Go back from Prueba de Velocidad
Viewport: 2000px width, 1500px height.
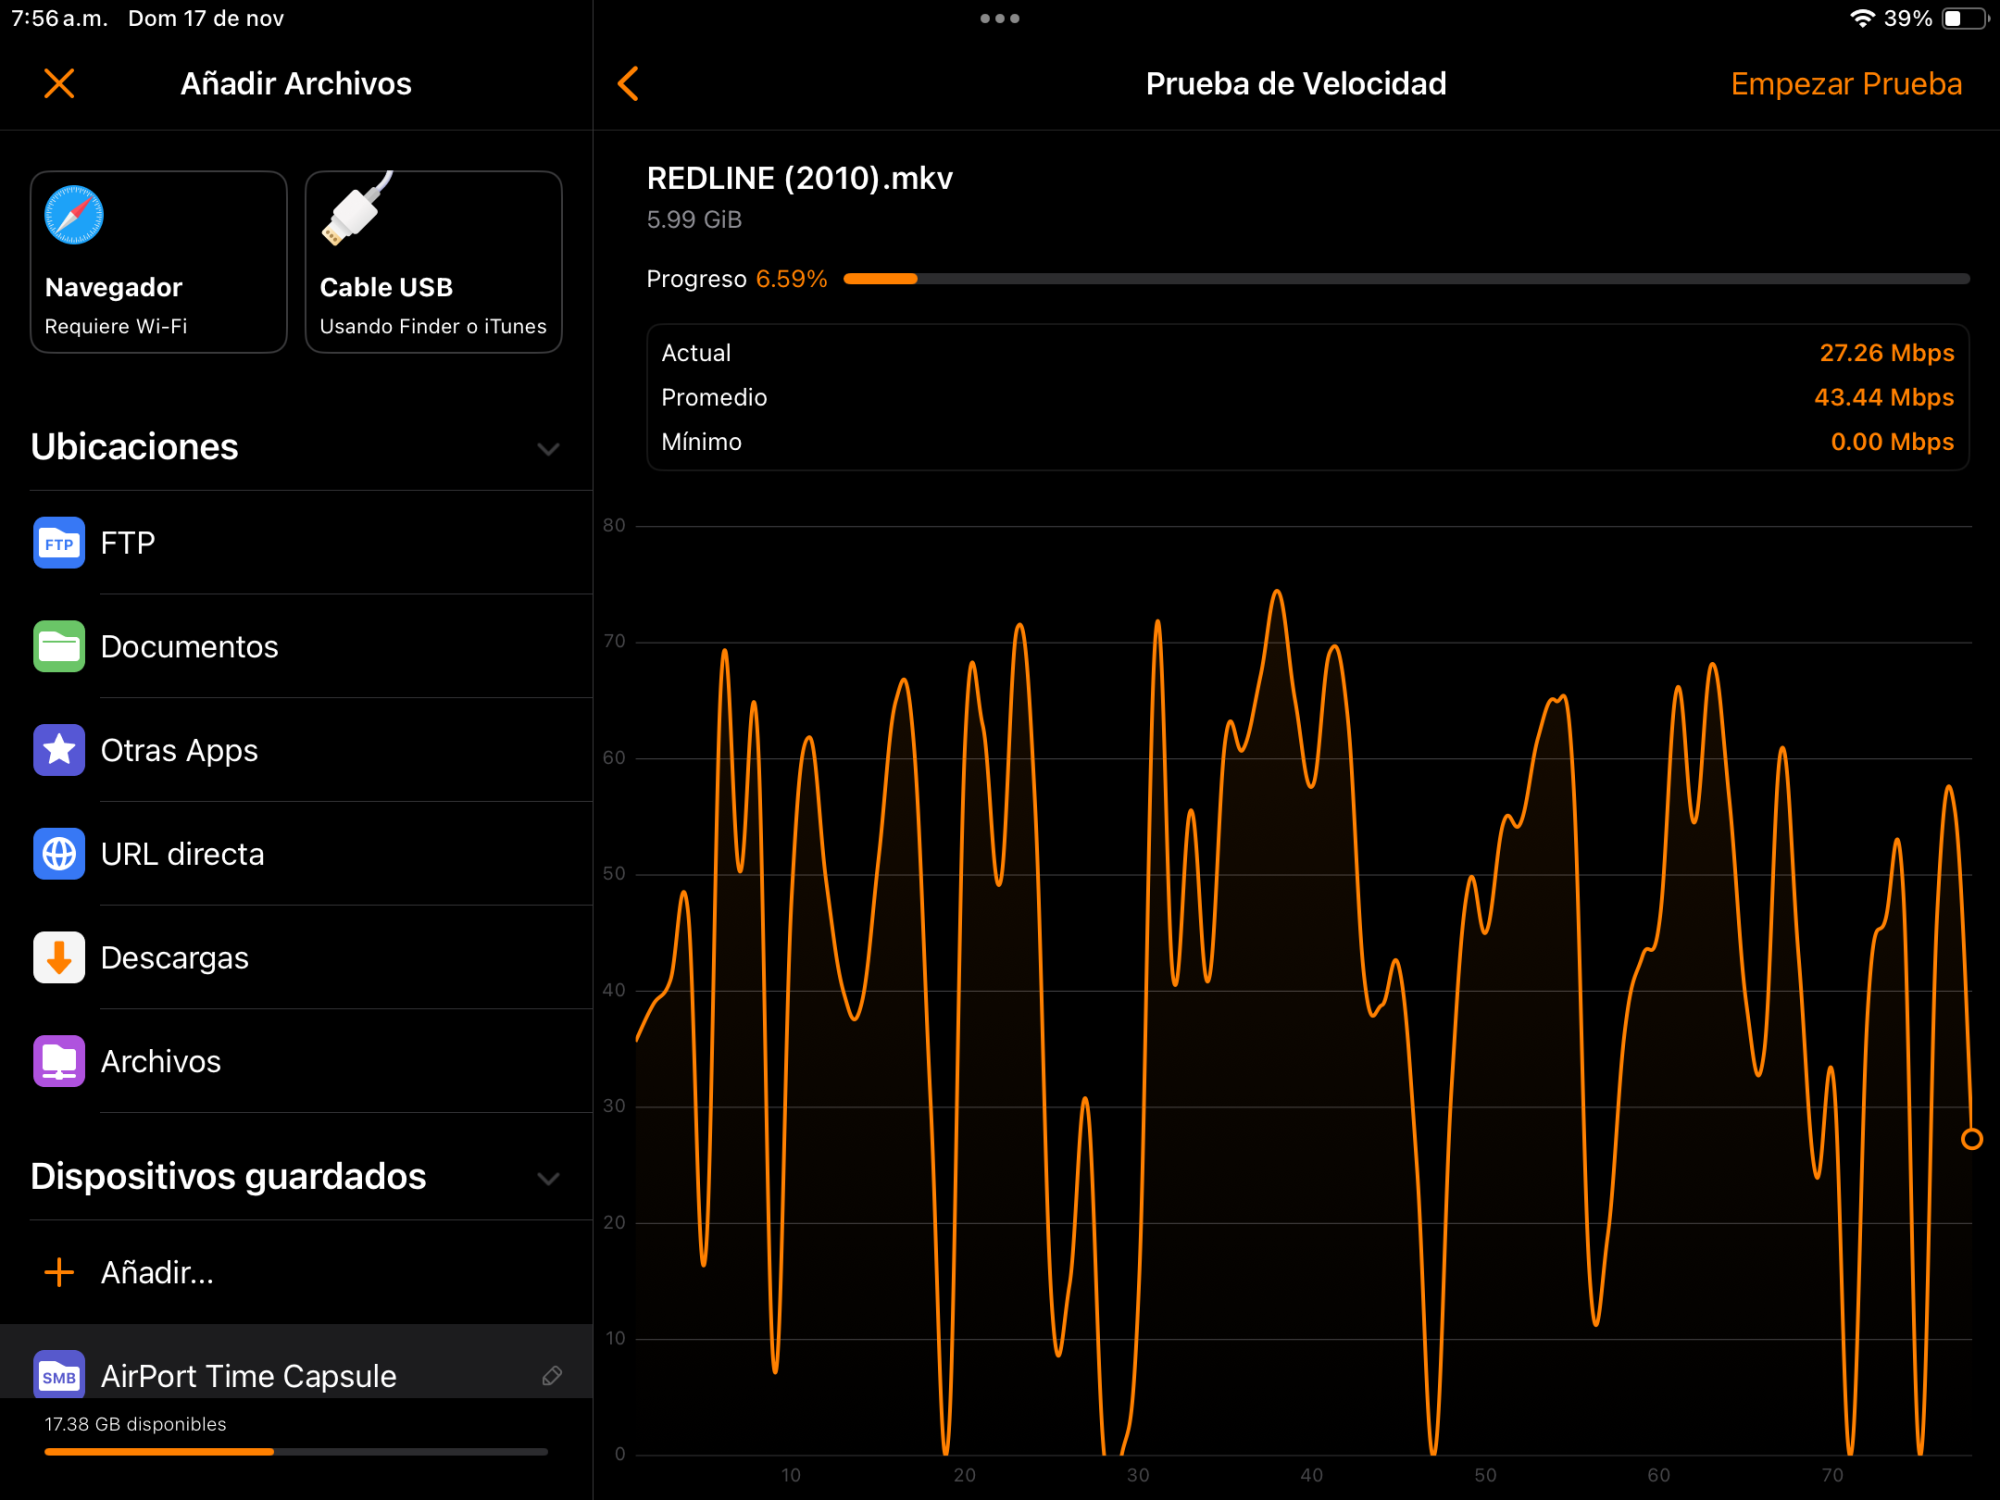(x=628, y=84)
